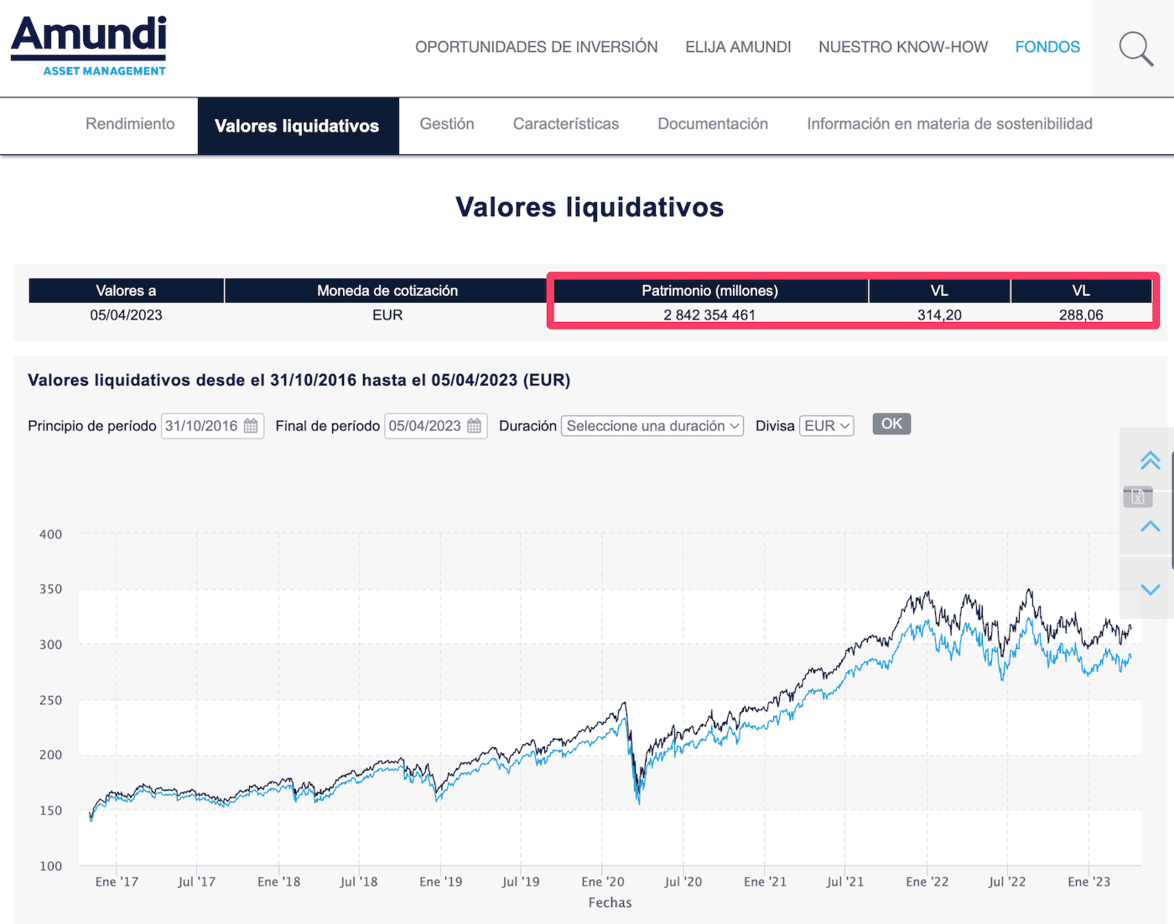Click the OK button
The width and height of the screenshot is (1174, 924).
[891, 424]
